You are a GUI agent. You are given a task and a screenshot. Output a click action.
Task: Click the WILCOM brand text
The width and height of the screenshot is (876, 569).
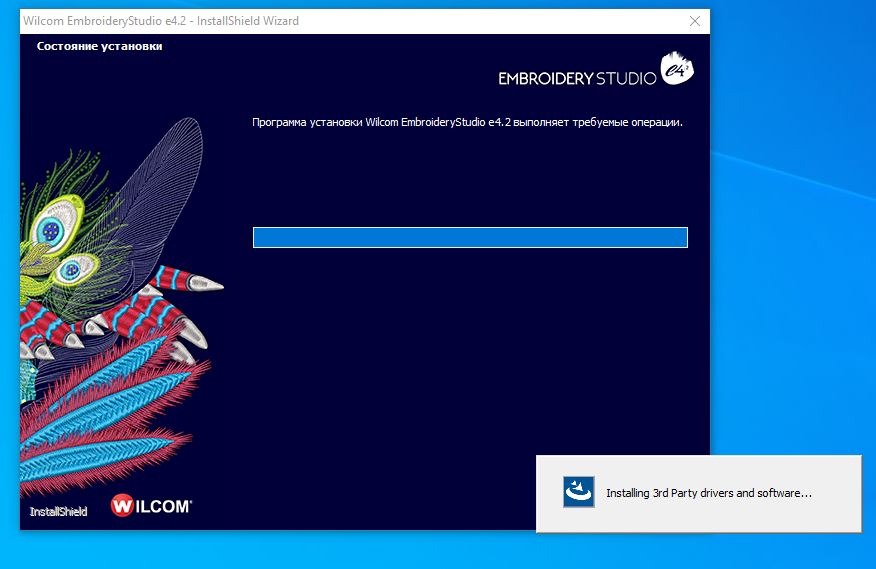pyautogui.click(x=163, y=506)
